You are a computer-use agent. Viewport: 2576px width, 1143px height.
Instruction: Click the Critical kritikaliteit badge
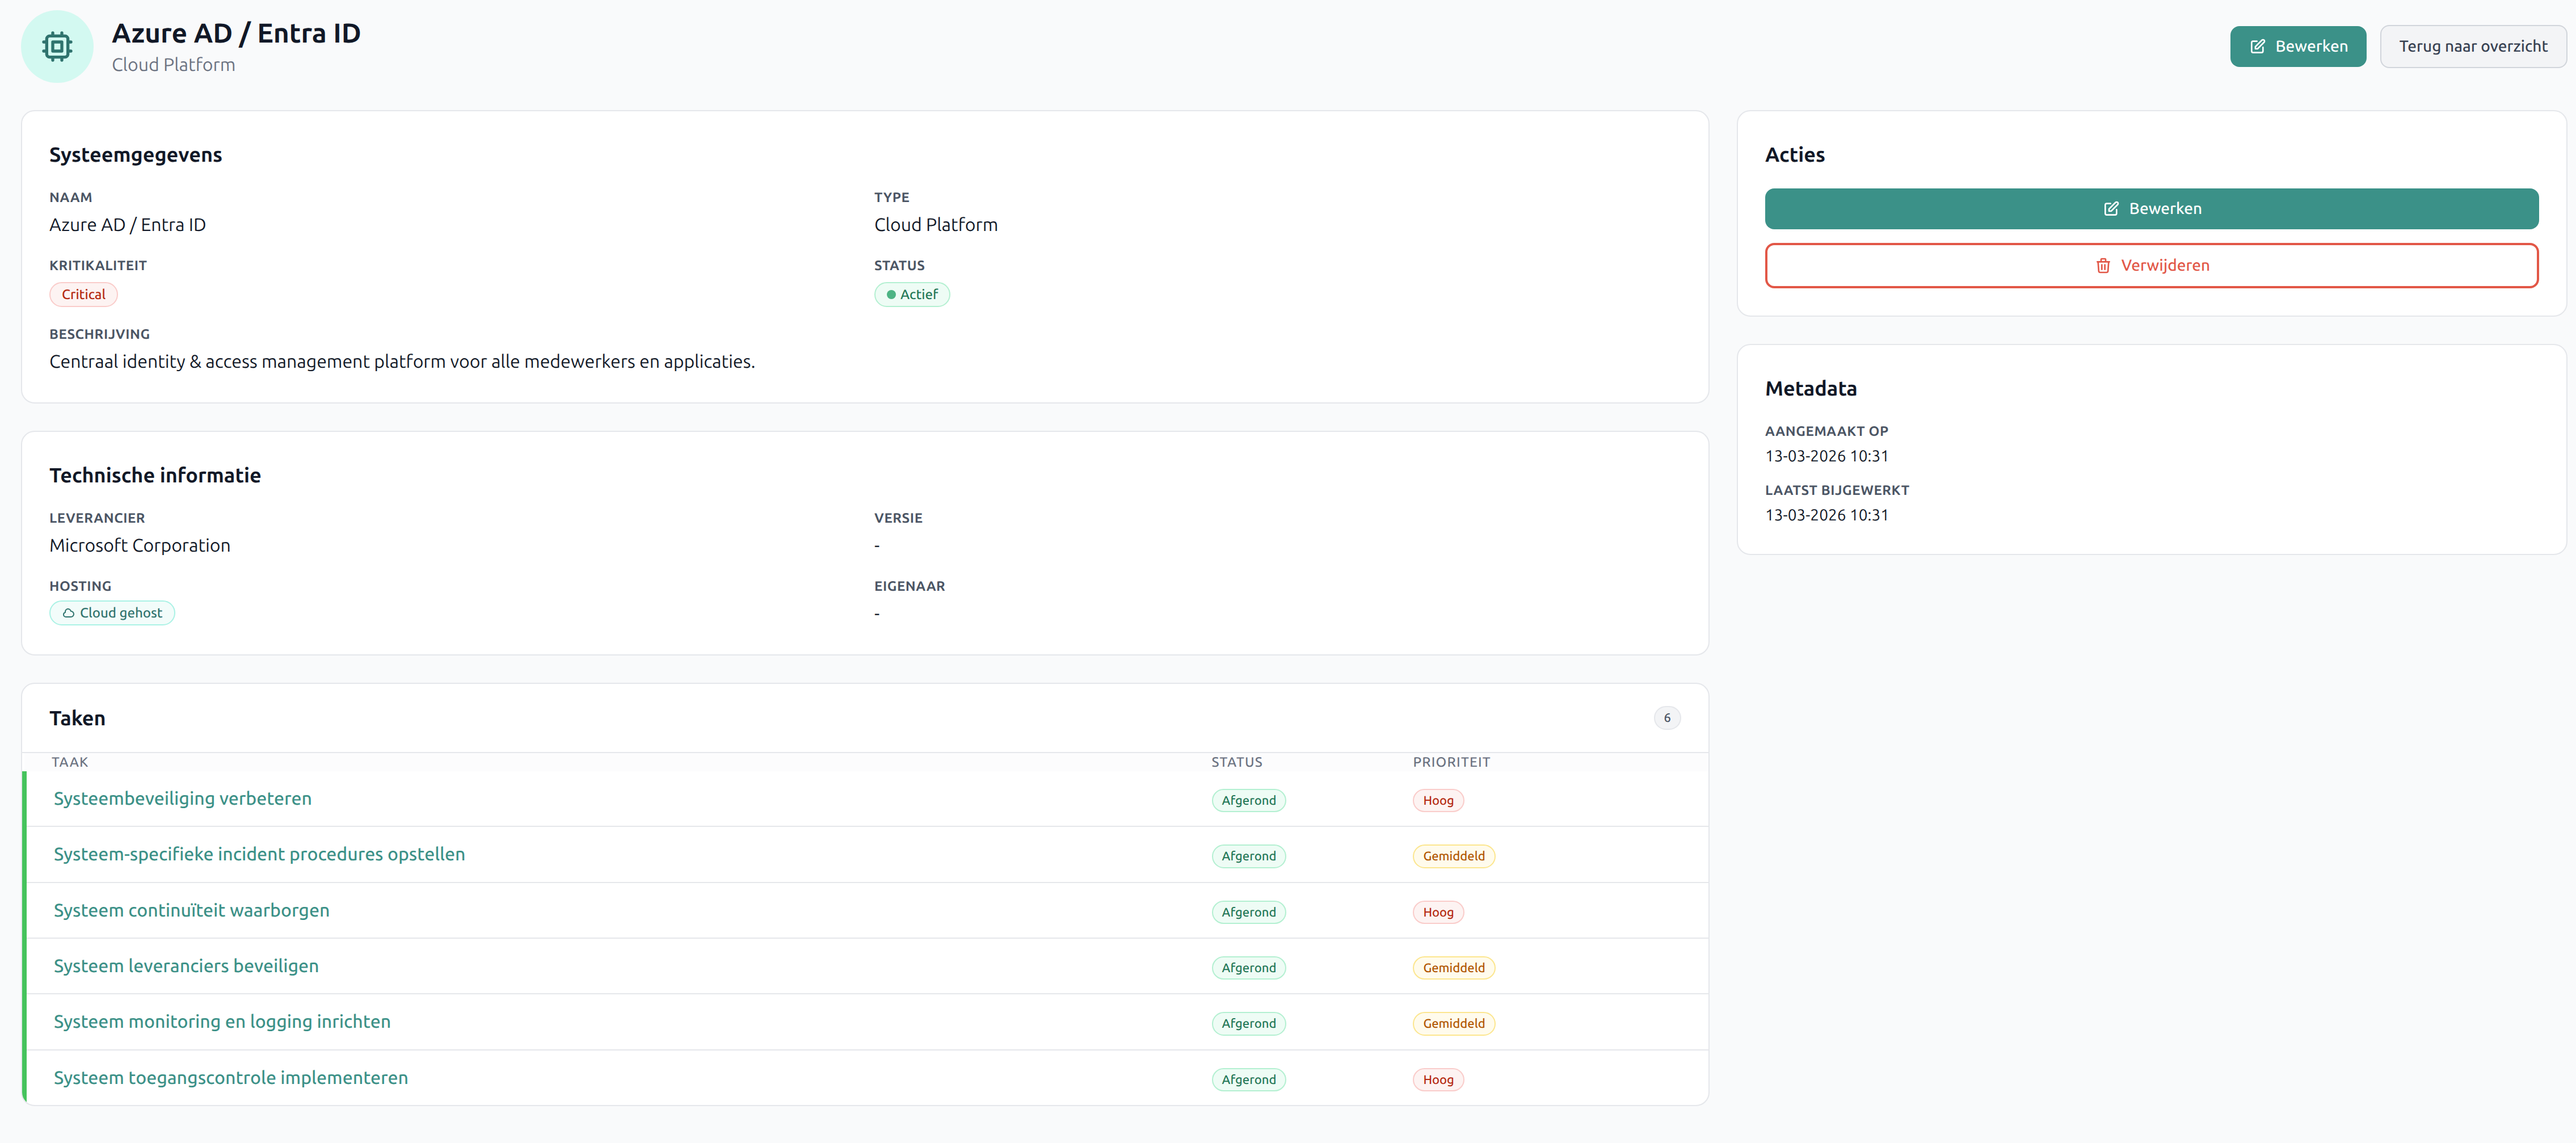(x=83, y=295)
